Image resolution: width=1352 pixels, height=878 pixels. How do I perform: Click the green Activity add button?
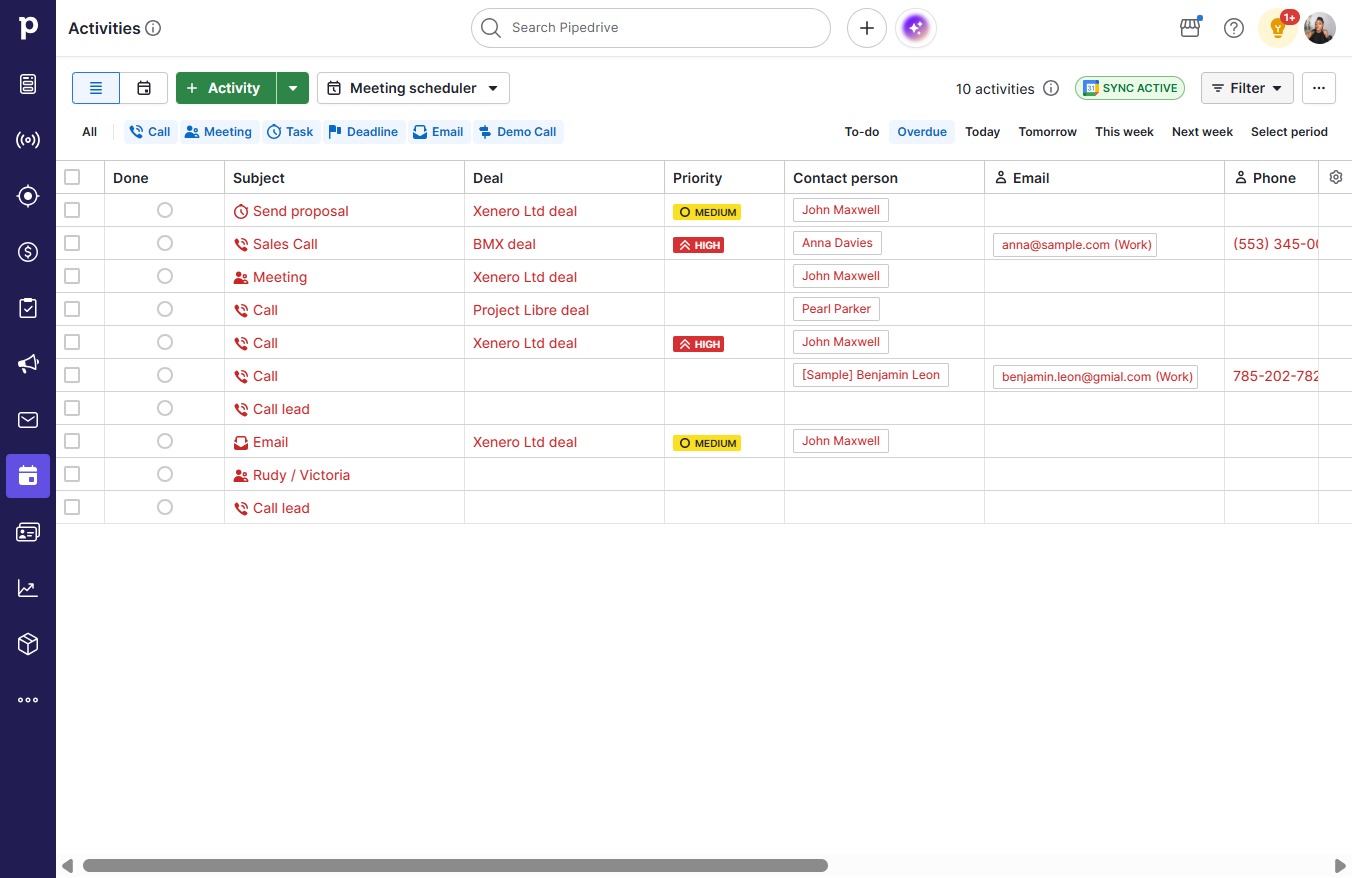click(x=226, y=88)
